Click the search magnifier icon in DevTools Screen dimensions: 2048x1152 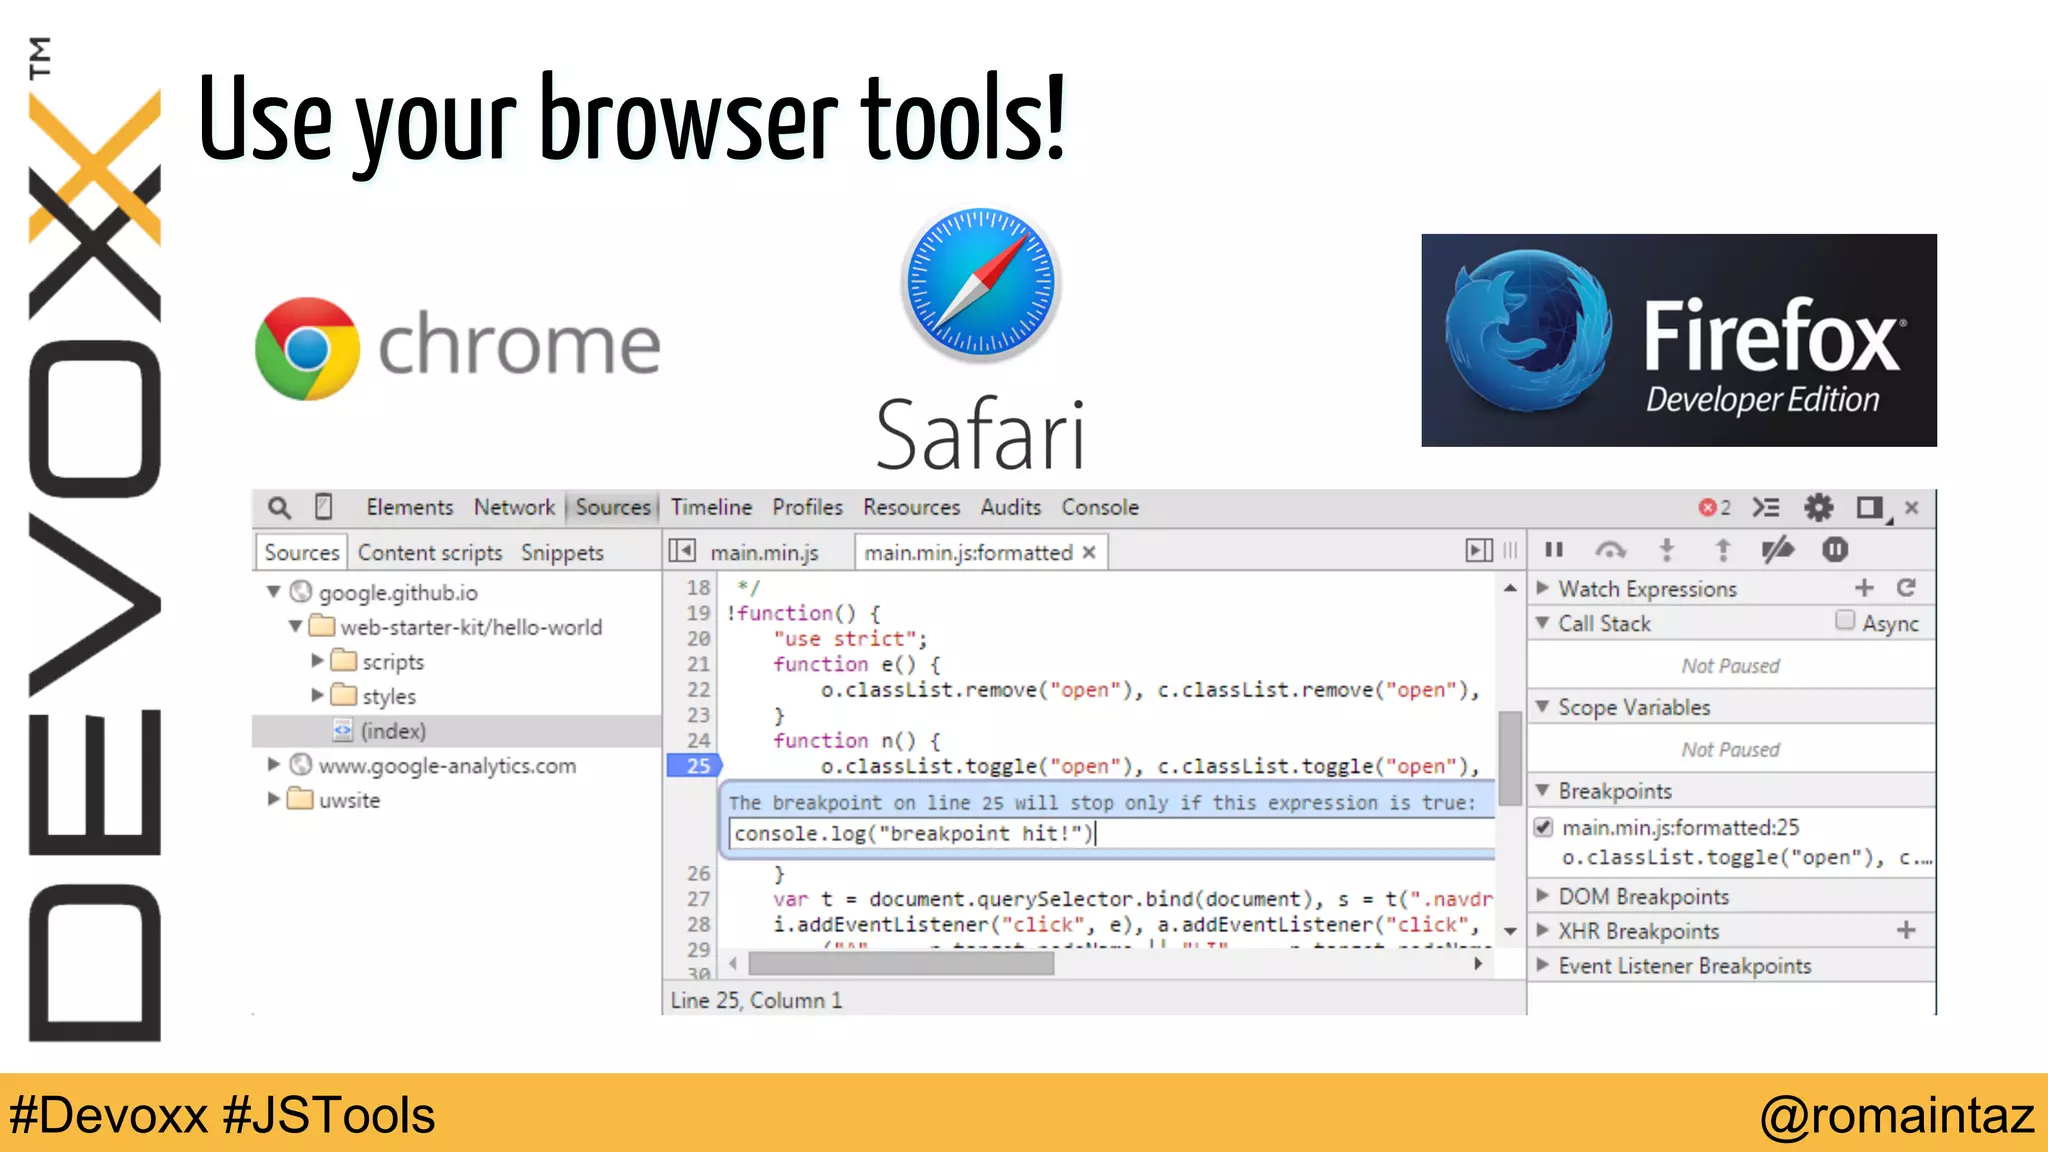click(279, 508)
